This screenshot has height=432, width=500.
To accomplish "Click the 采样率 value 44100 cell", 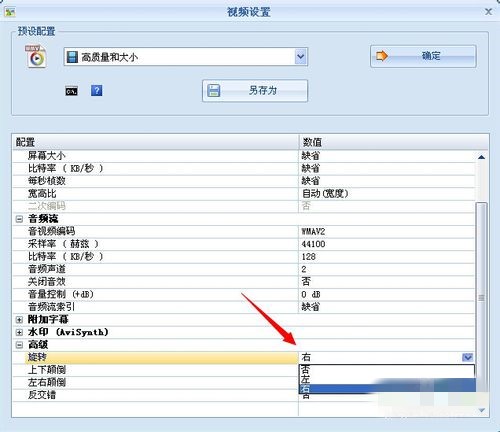I will pyautogui.click(x=387, y=244).
